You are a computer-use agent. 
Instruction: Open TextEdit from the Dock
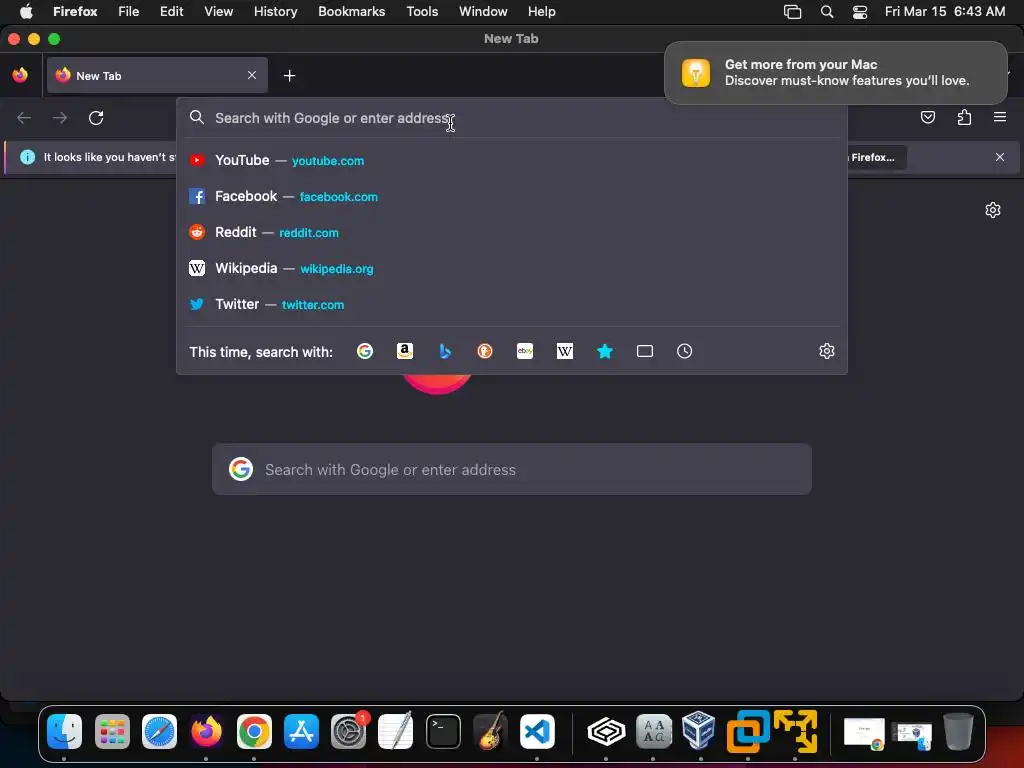click(396, 731)
